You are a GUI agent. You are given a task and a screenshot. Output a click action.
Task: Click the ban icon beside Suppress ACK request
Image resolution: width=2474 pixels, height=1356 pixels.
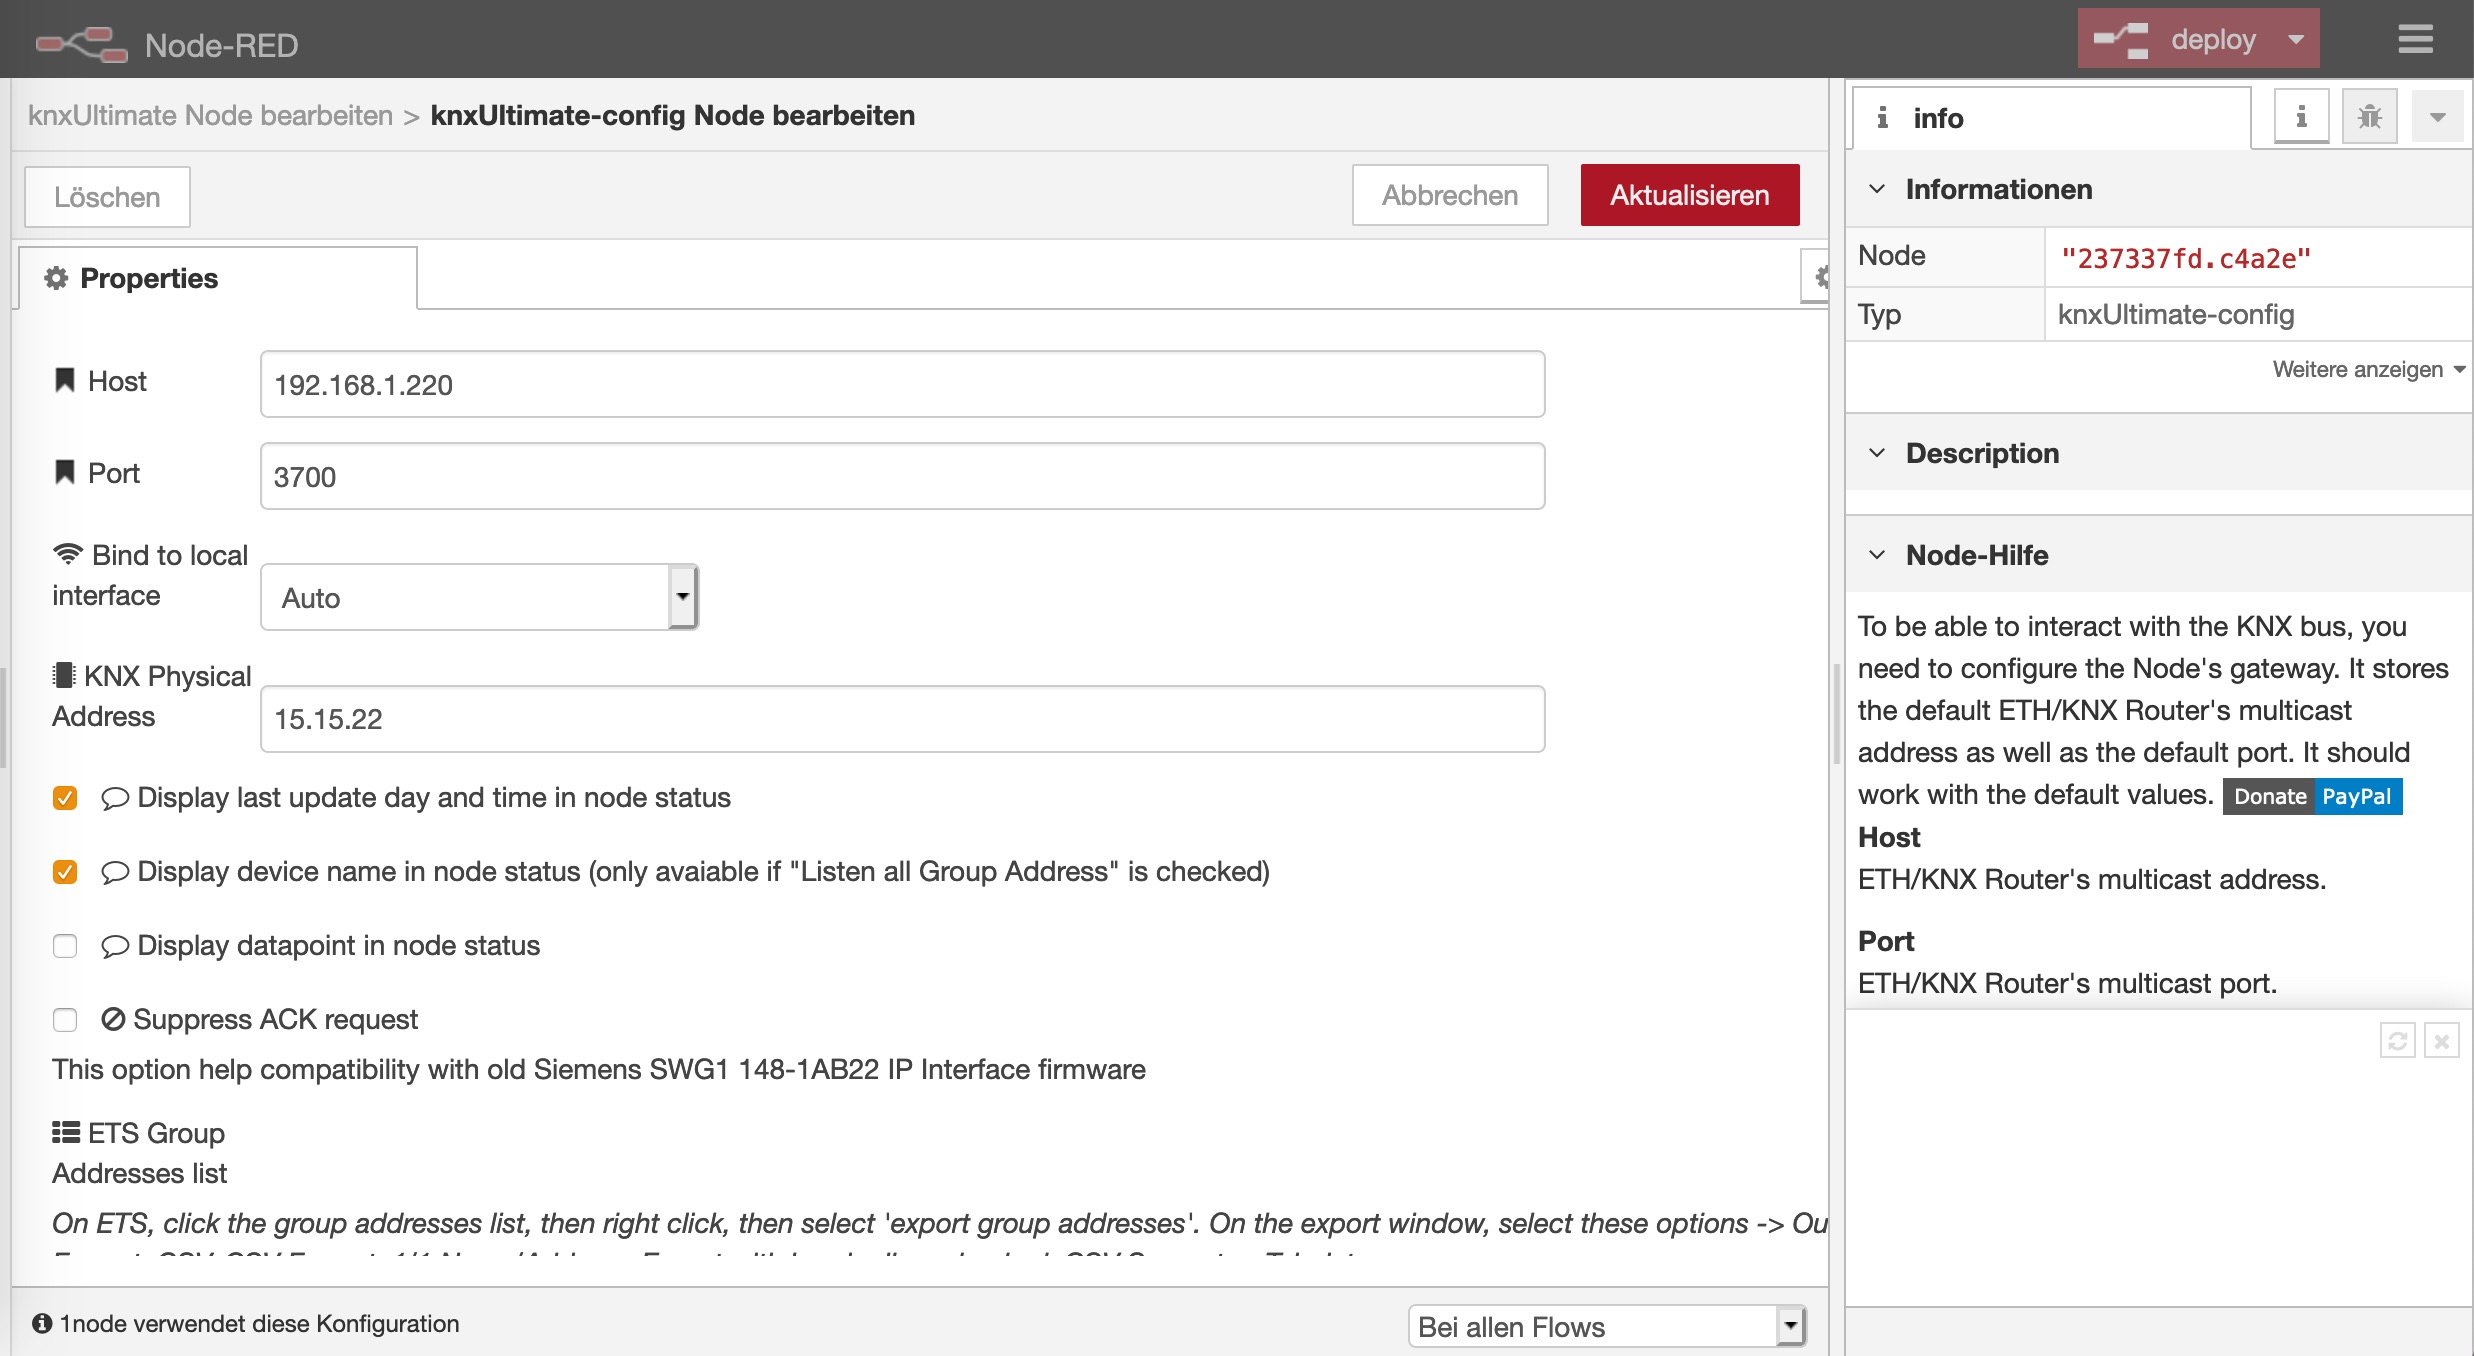[113, 1019]
